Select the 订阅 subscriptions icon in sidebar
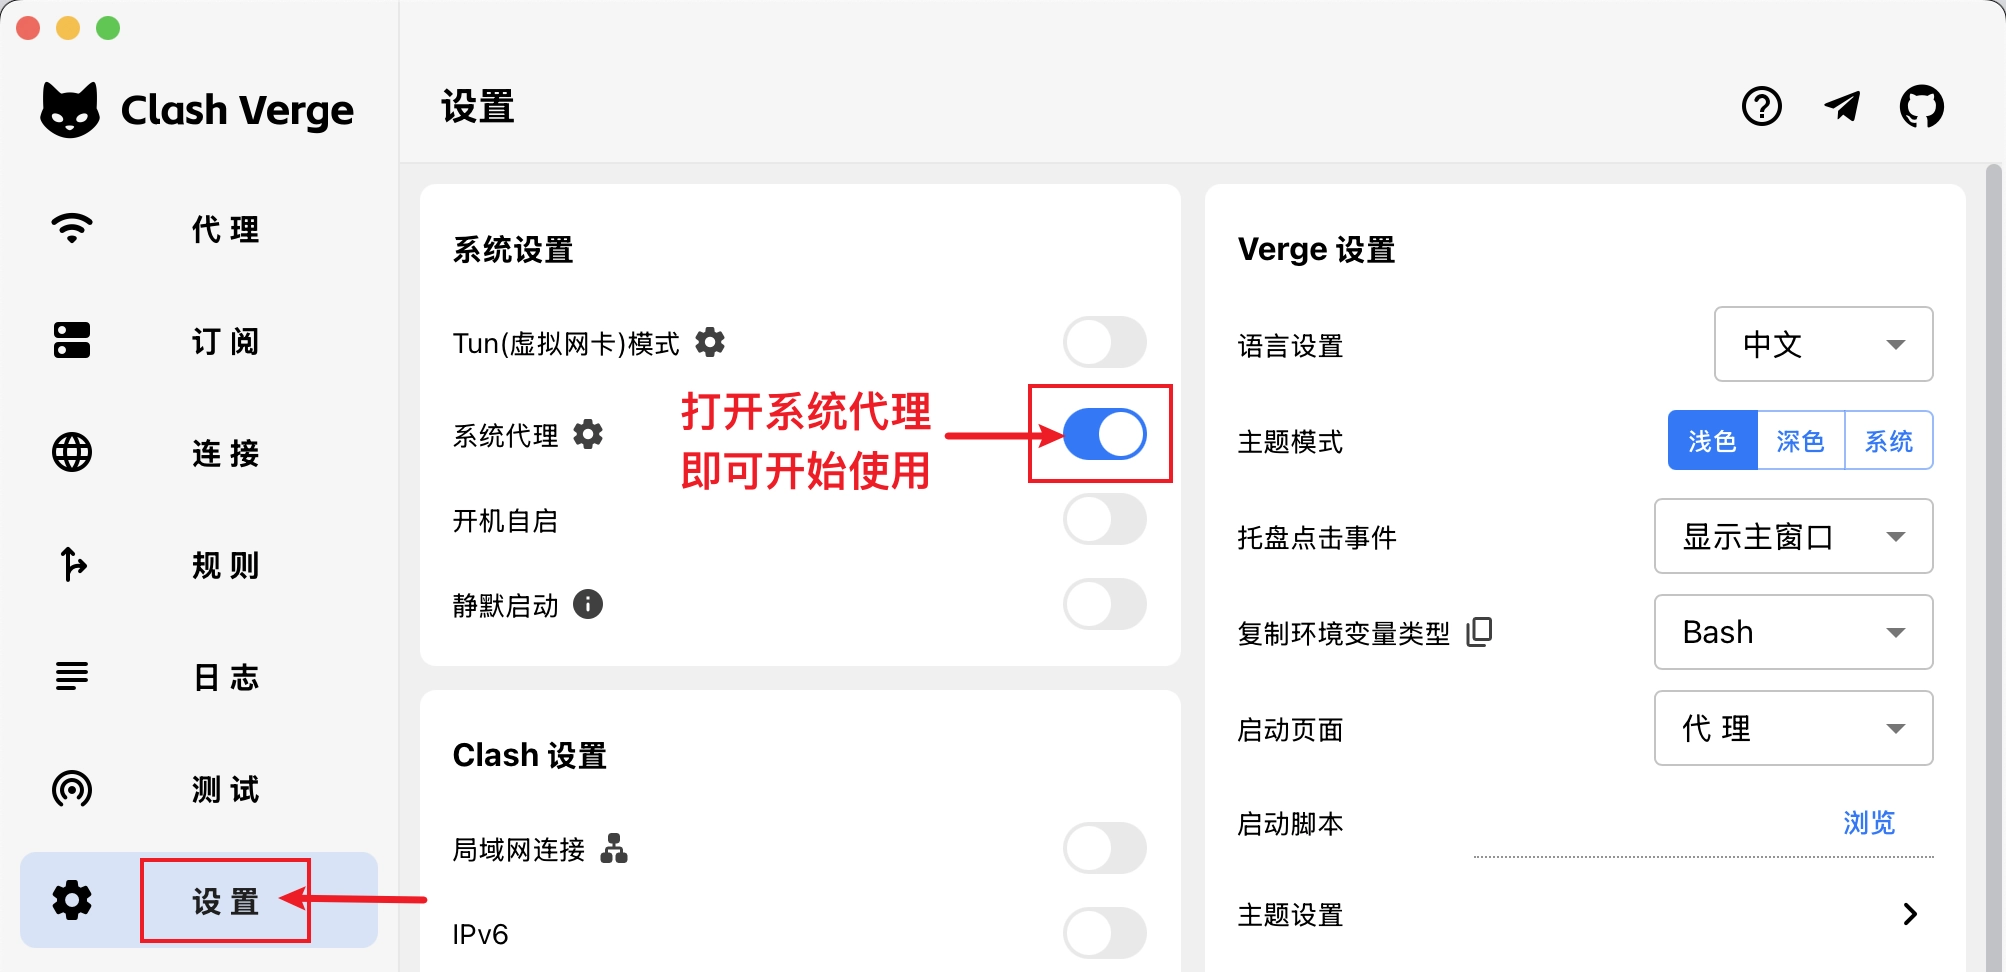This screenshot has width=2006, height=972. coord(70,342)
